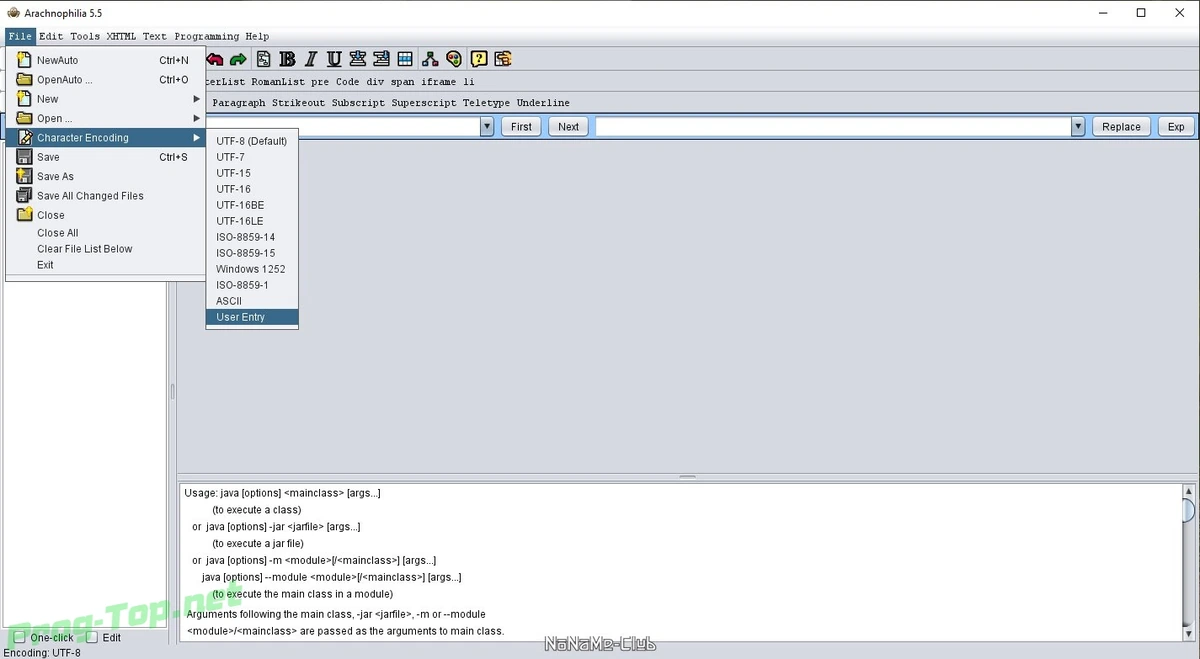The image size is (1200, 659).
Task: Open the Edit menu in menu bar
Action: [51, 36]
